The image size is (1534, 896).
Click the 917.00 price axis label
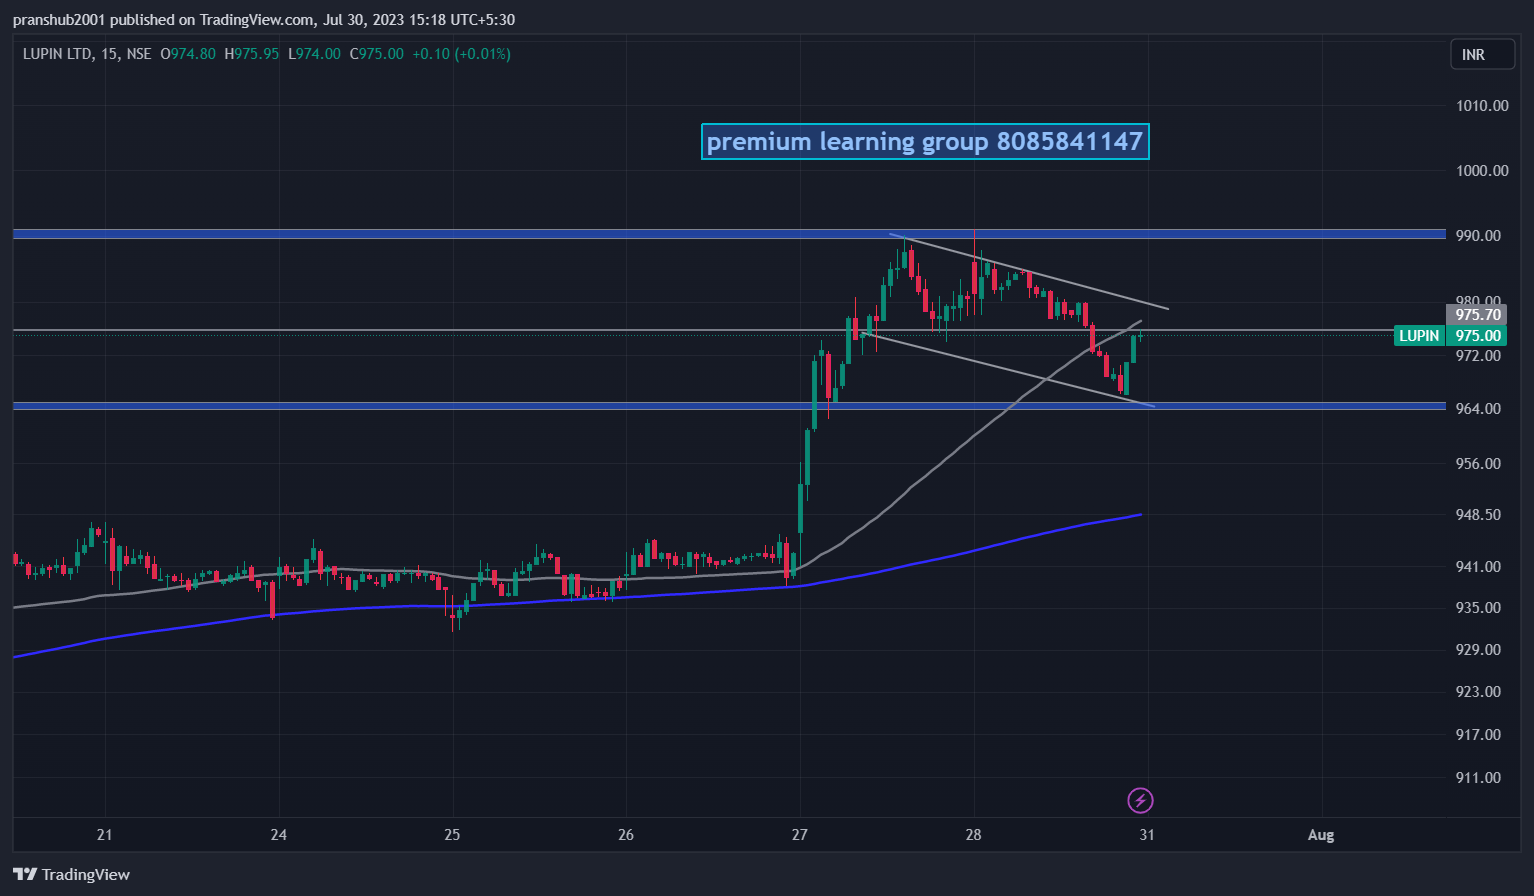point(1478,735)
